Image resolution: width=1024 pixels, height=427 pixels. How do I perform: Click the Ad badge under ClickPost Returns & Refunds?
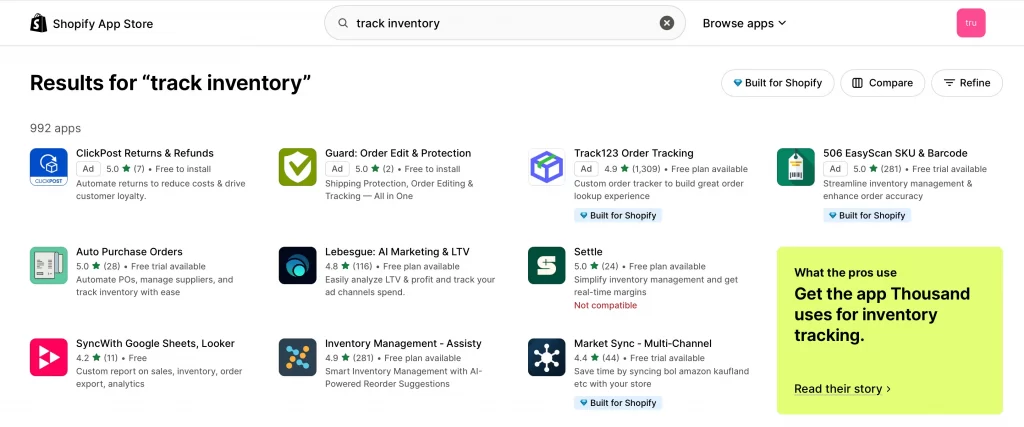(88, 169)
